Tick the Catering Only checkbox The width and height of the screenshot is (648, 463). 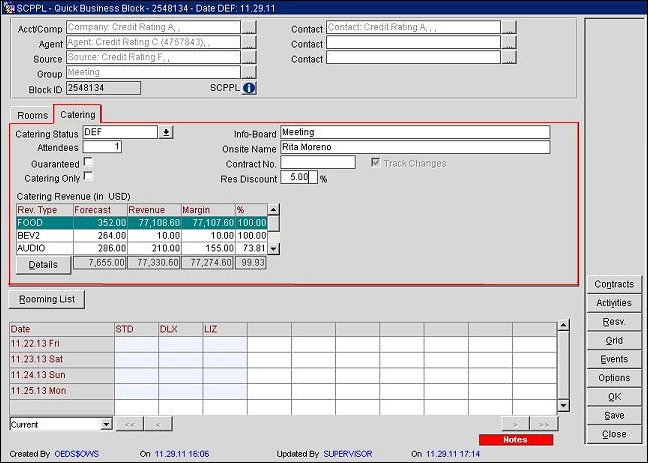pyautogui.click(x=89, y=177)
